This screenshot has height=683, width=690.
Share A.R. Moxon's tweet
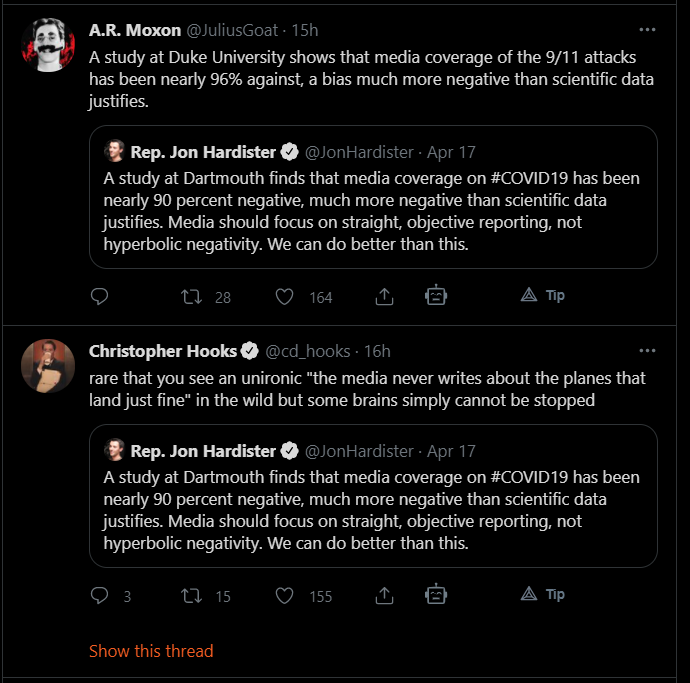click(384, 296)
